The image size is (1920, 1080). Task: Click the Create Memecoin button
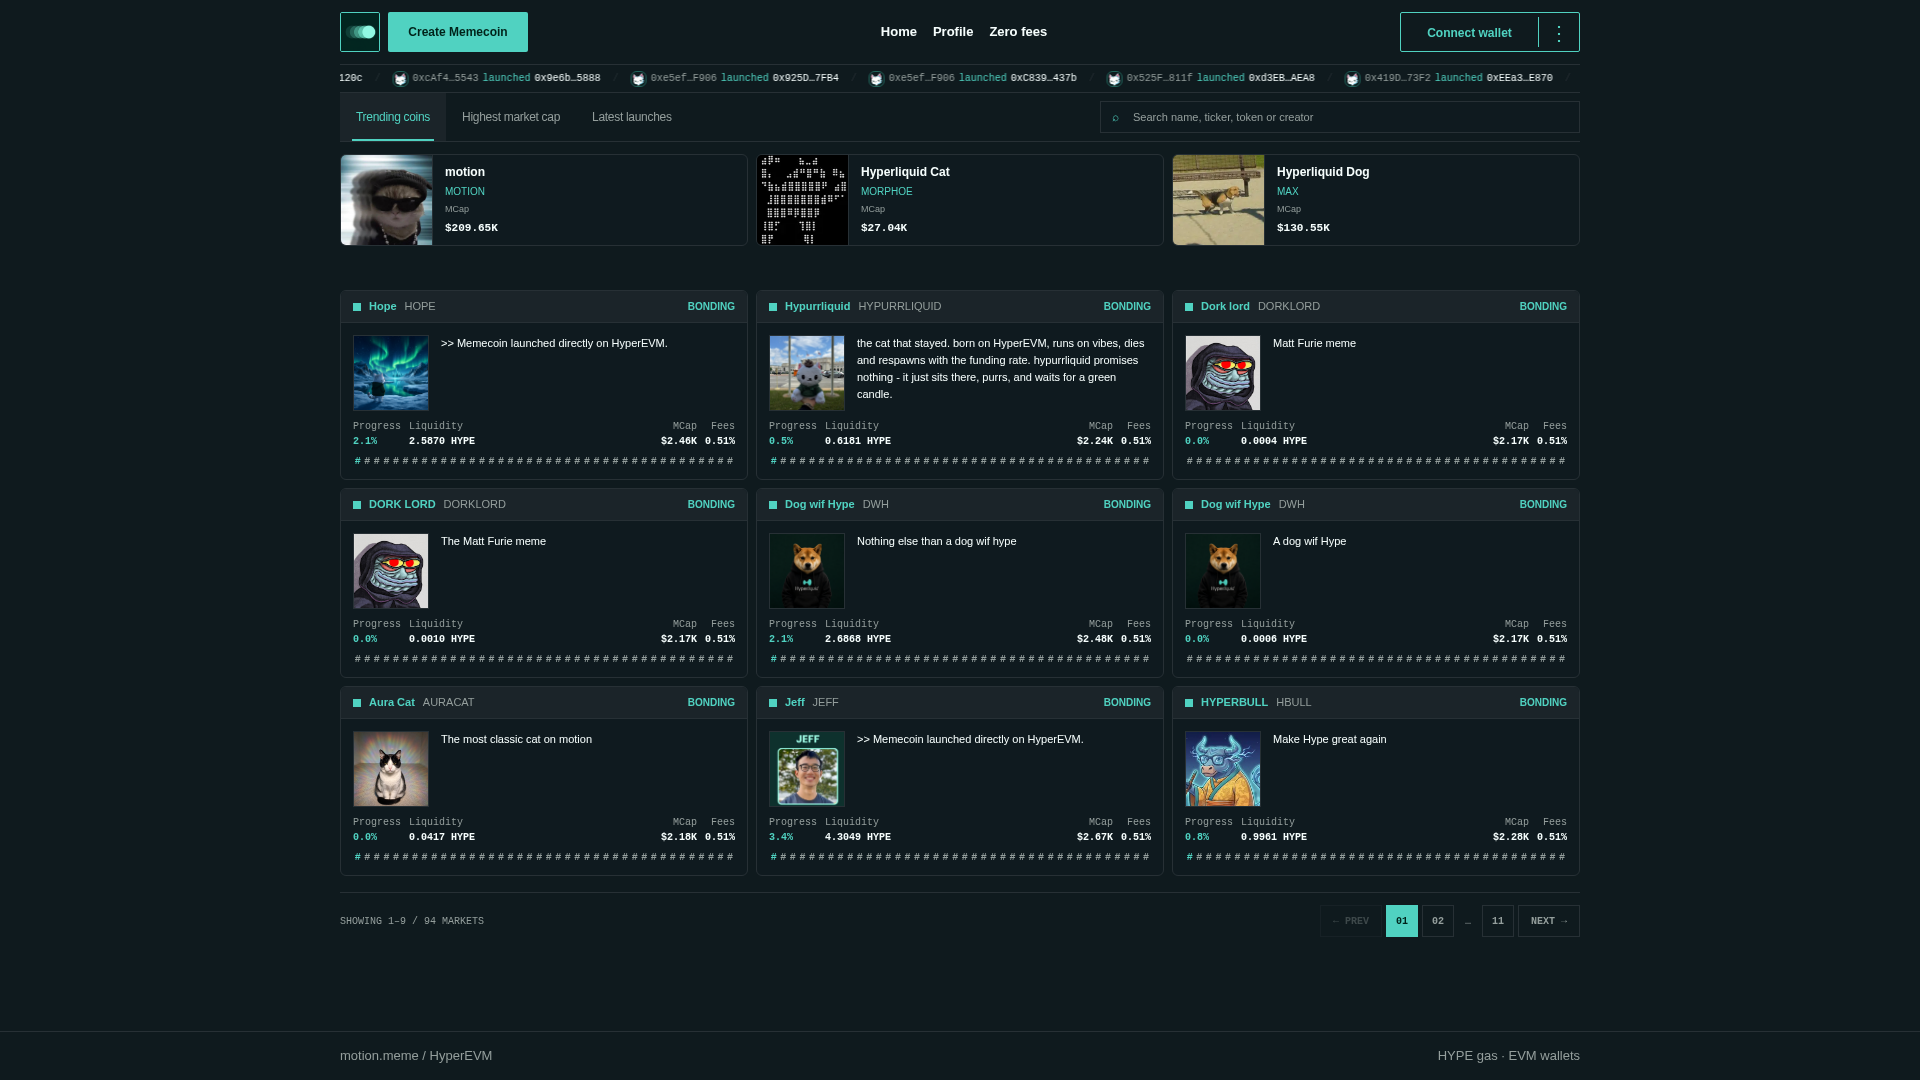(458, 32)
